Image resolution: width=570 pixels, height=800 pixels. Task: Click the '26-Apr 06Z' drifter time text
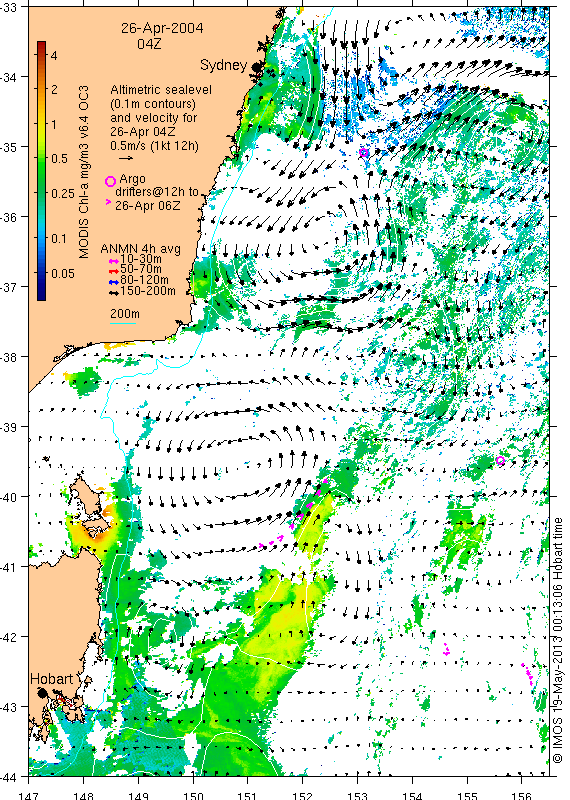point(146,206)
